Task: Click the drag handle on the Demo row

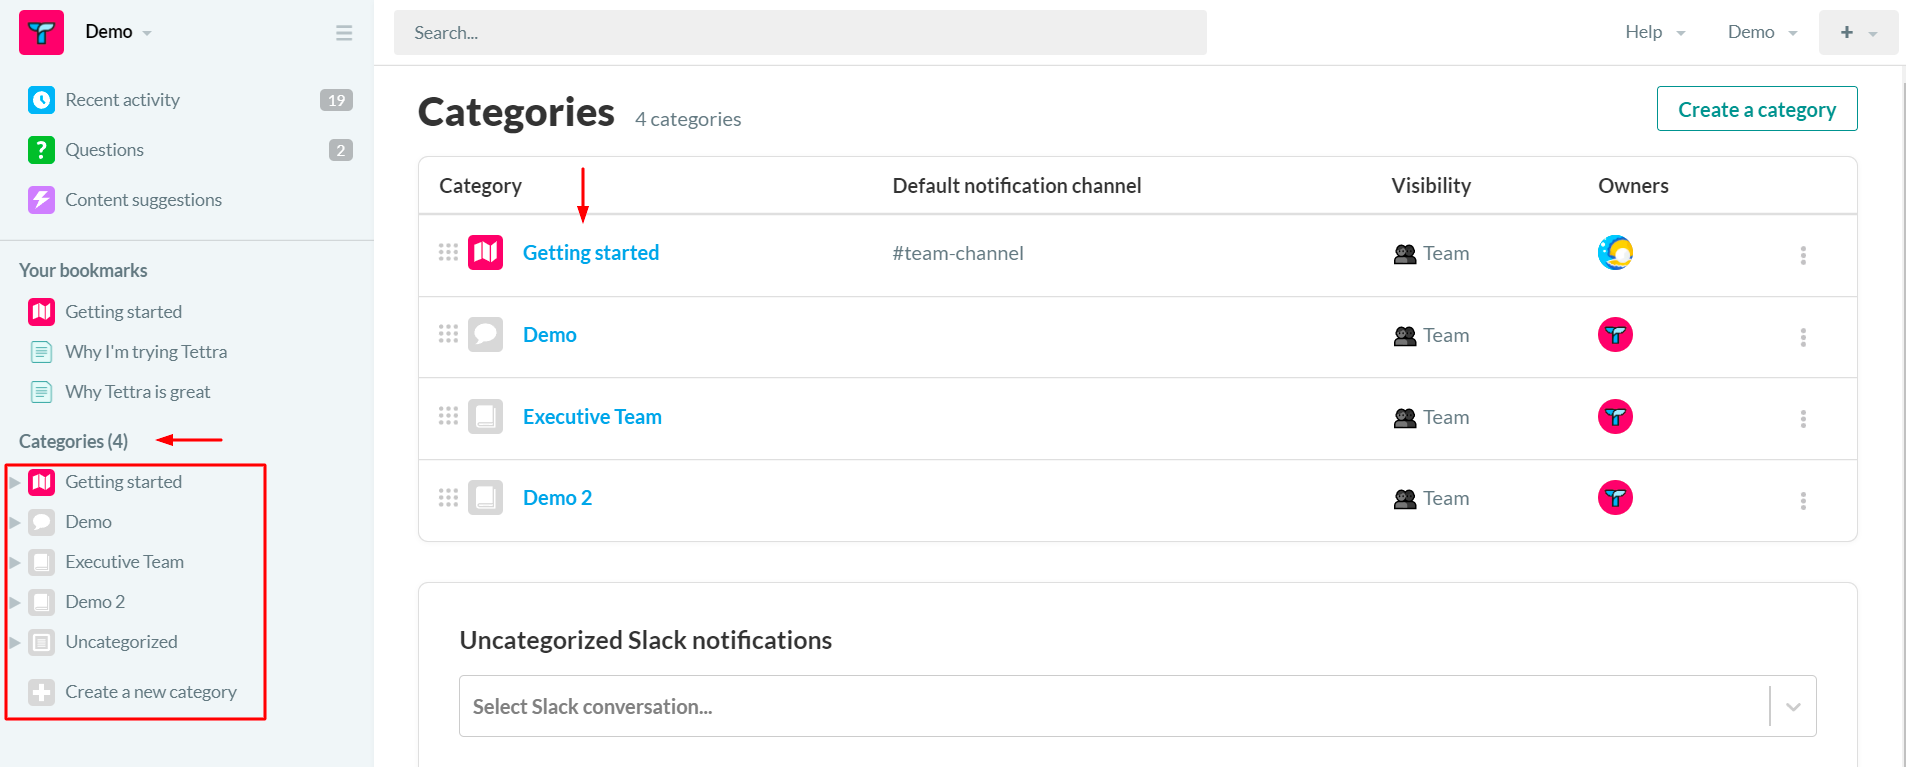Action: coord(448,334)
